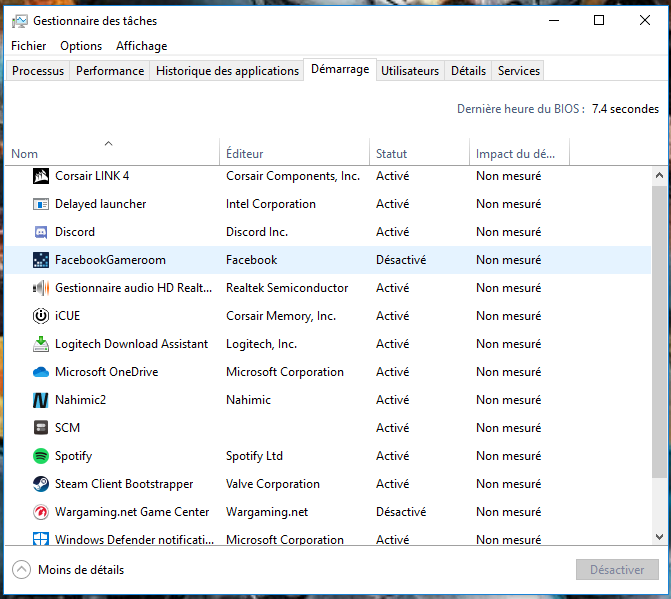Click the Désactiver button

(617, 569)
